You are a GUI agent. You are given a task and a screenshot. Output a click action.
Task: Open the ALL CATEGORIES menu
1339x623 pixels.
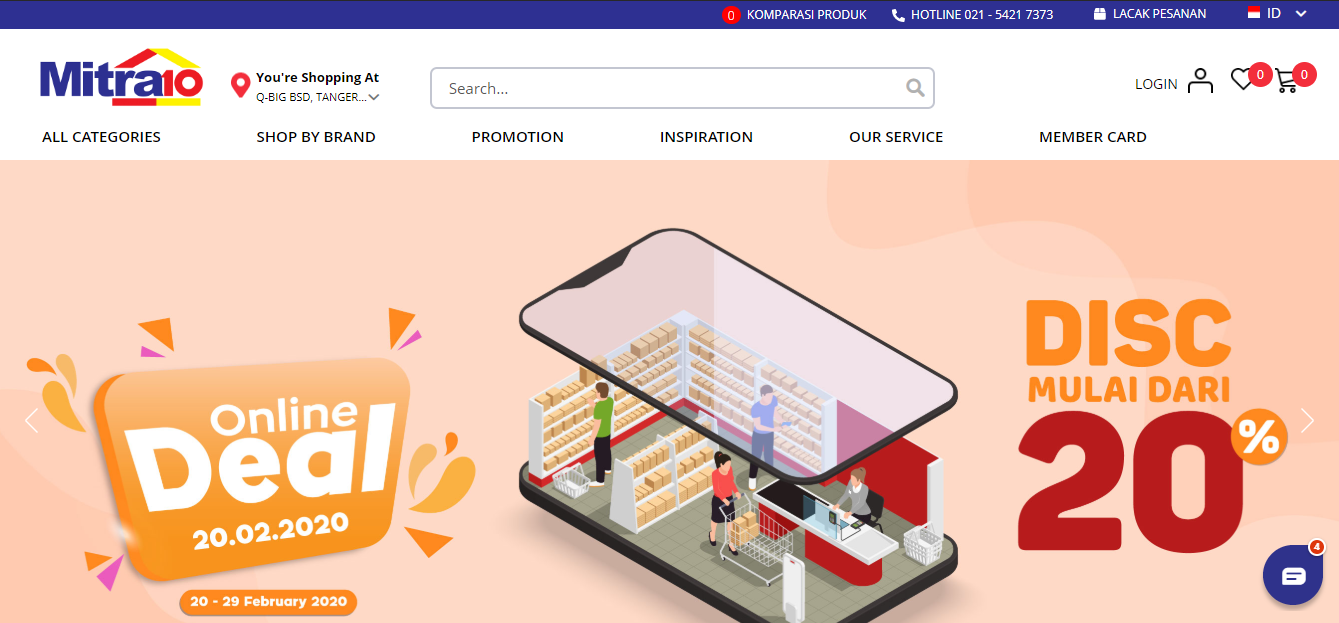tap(101, 137)
